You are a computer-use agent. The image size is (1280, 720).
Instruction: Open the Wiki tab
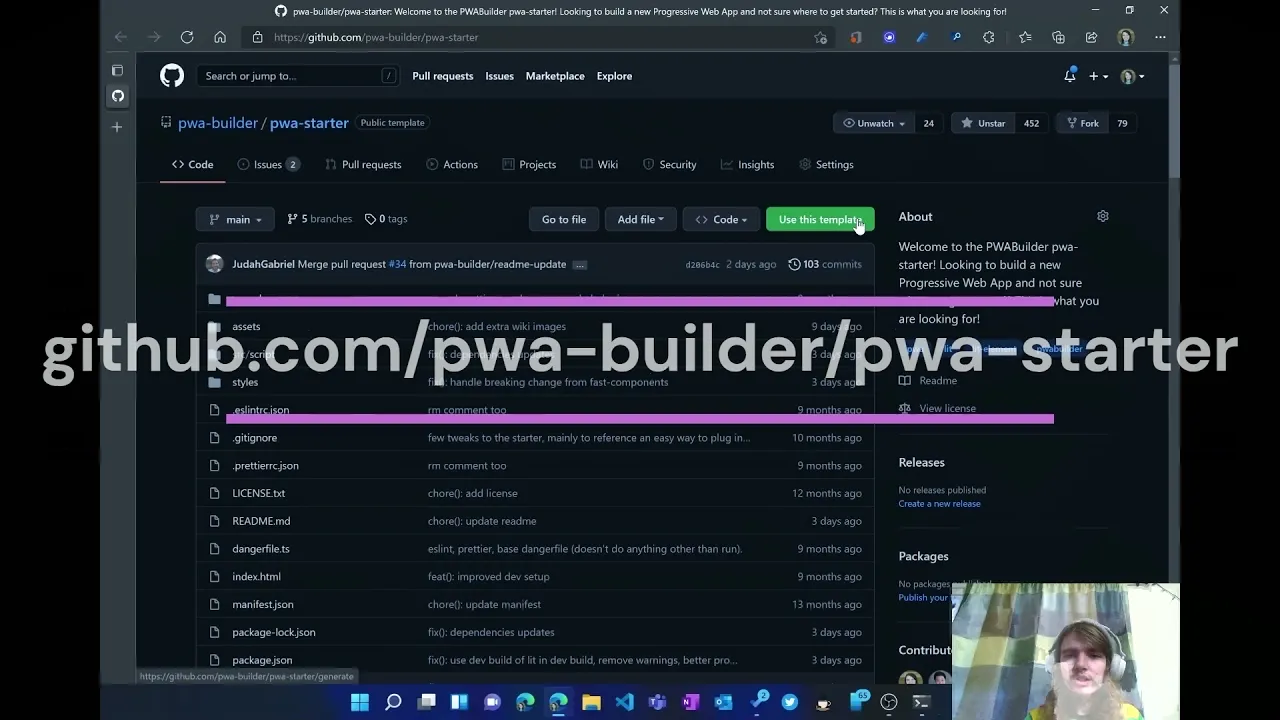pos(599,164)
